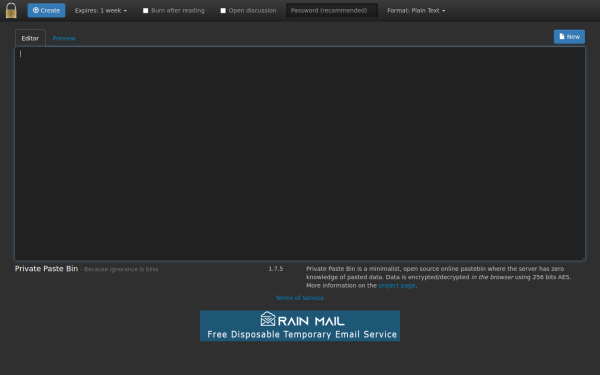Screen dimensions: 600x375
Task: Open the Format: Plain Text dropdown
Action: pos(416,11)
